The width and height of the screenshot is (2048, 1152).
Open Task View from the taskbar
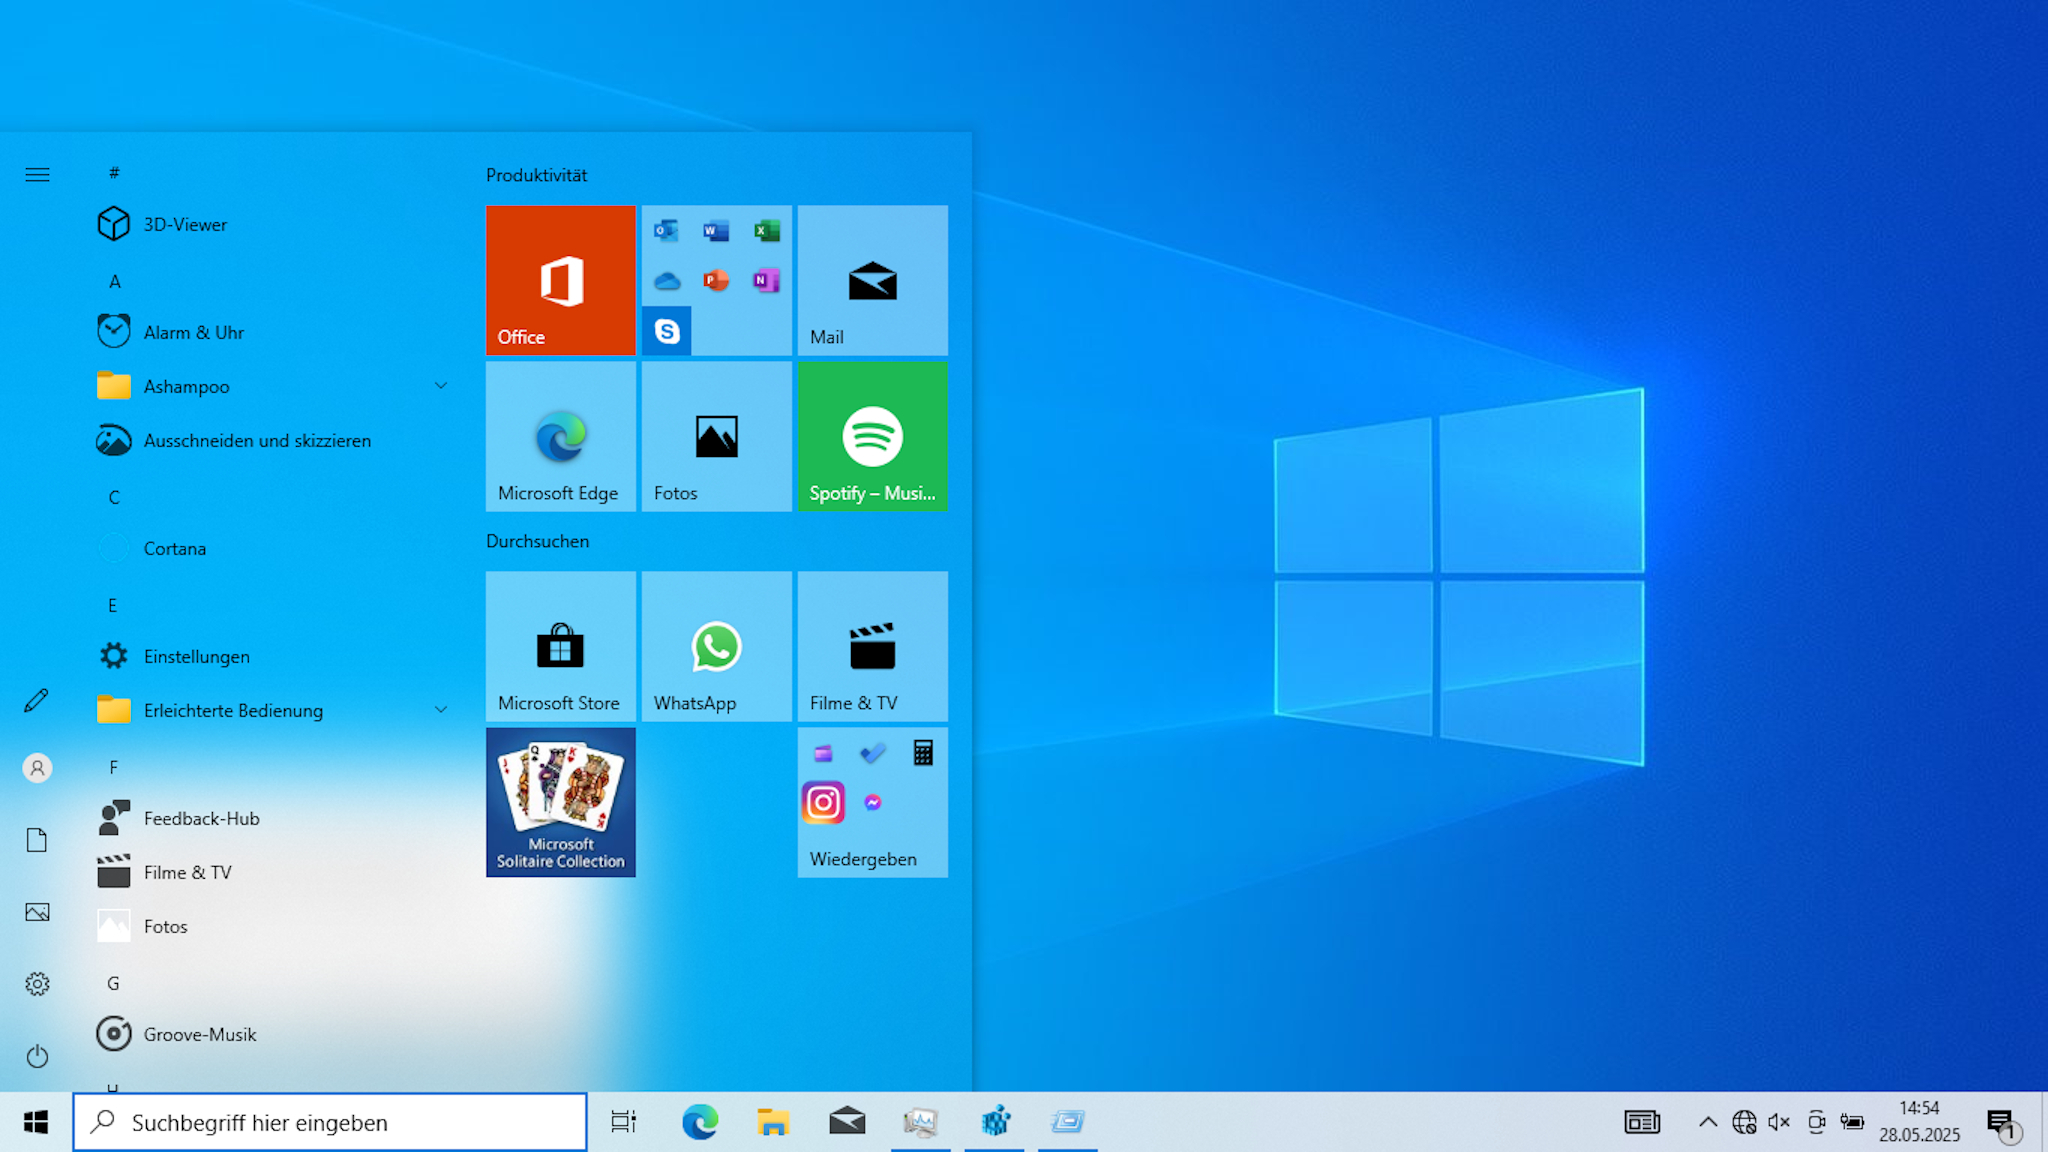click(624, 1122)
